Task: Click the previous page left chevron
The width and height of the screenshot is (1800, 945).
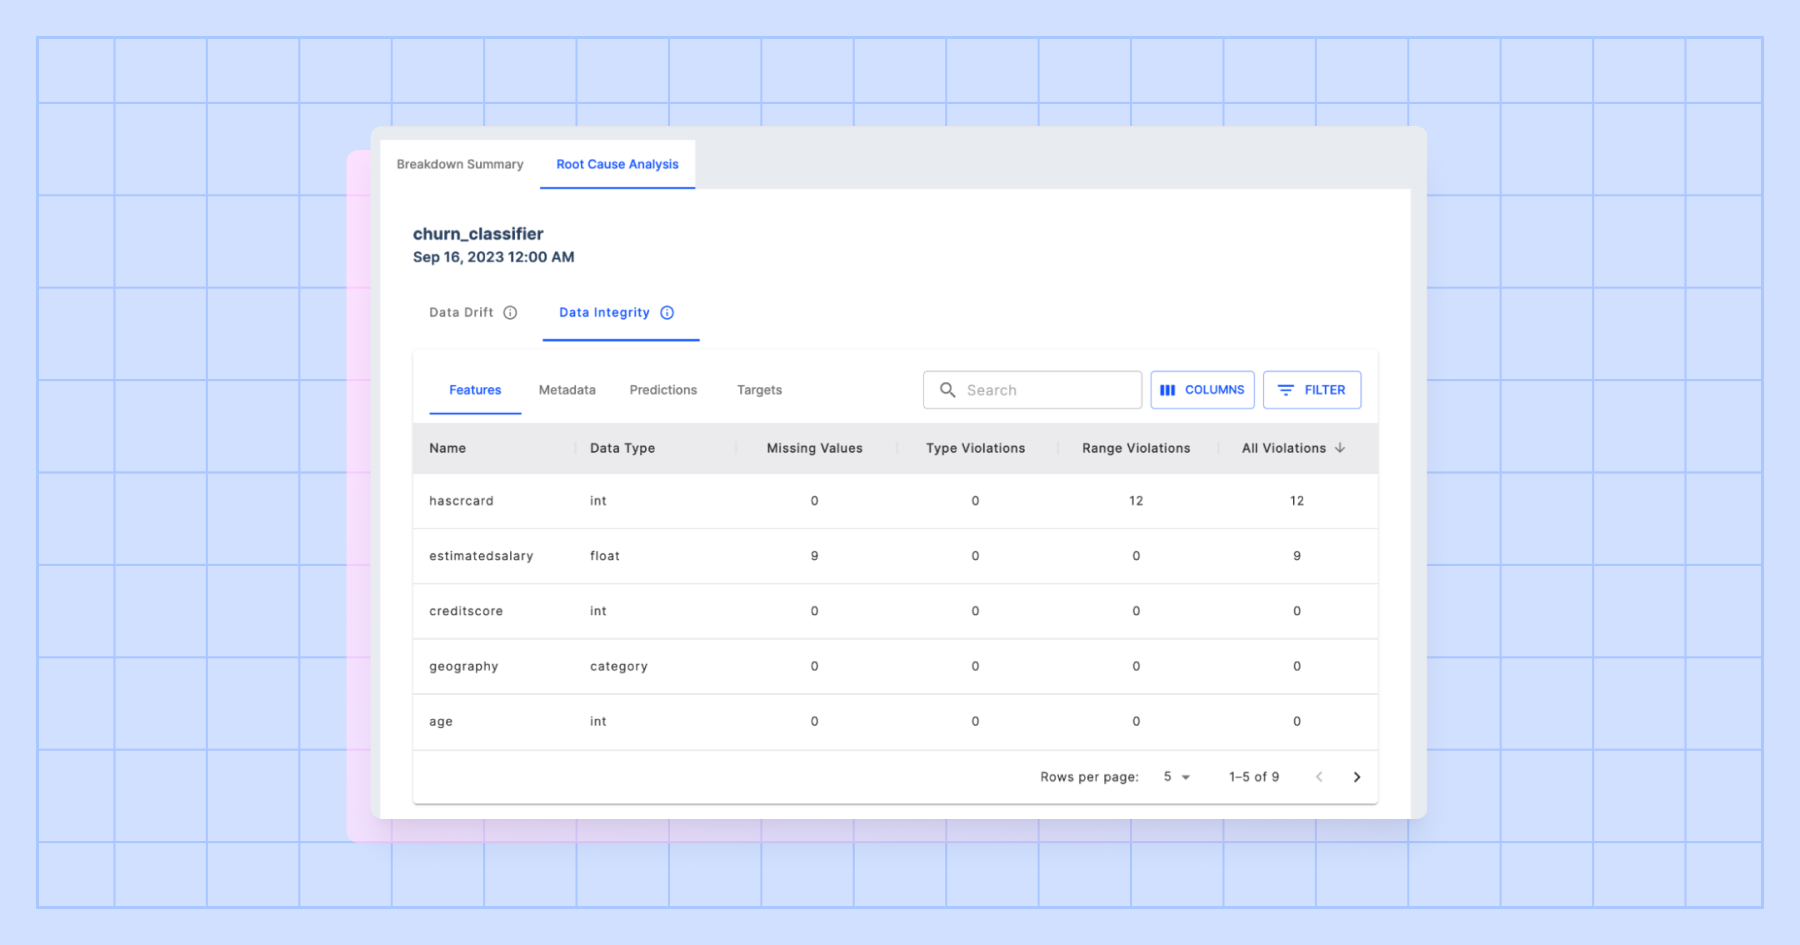Action: pyautogui.click(x=1319, y=776)
